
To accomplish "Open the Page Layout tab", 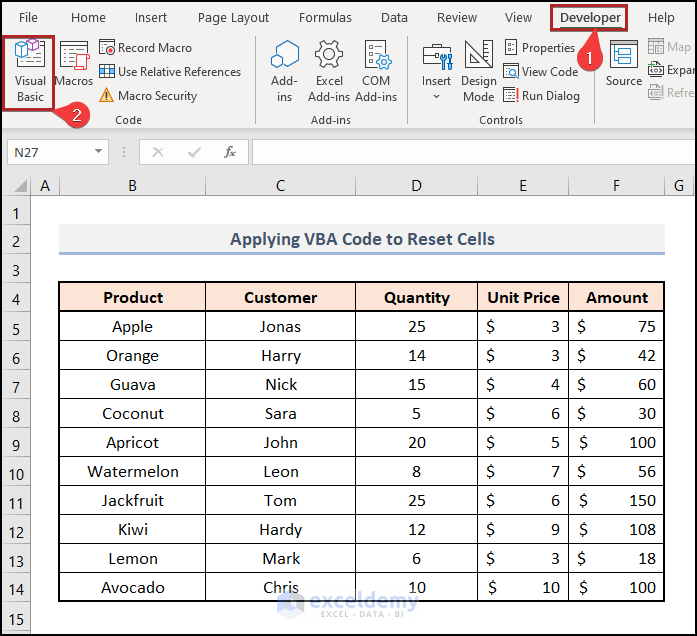I will pos(233,17).
